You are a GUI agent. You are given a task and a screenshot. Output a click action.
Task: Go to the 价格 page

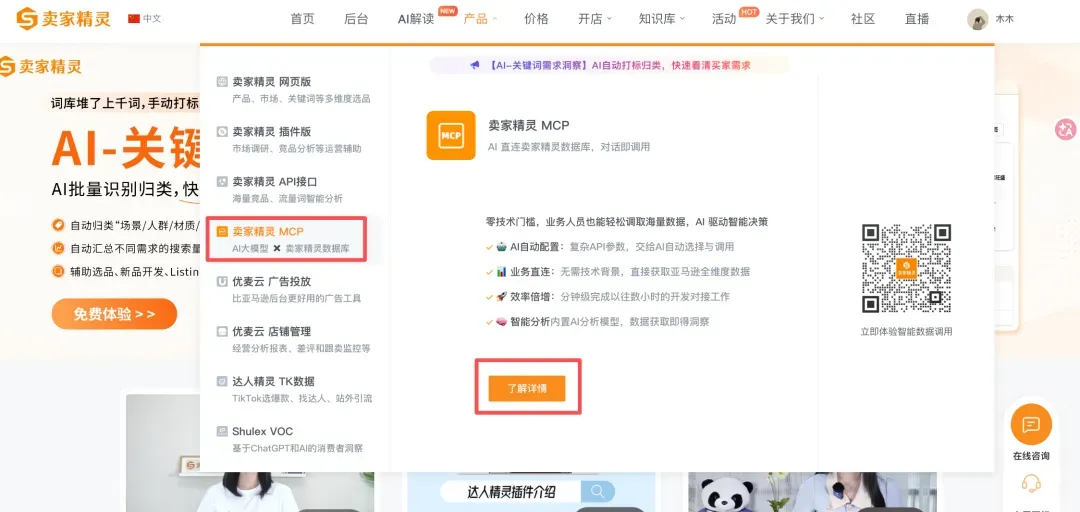pyautogui.click(x=536, y=19)
